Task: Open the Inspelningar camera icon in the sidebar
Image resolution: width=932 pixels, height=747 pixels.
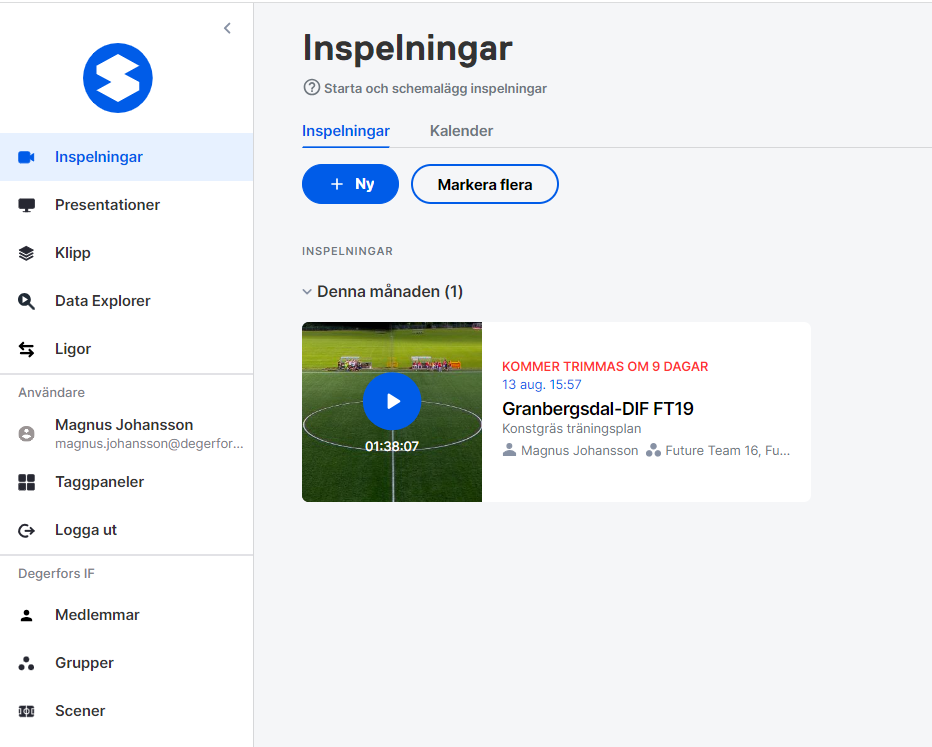Action: tap(26, 157)
